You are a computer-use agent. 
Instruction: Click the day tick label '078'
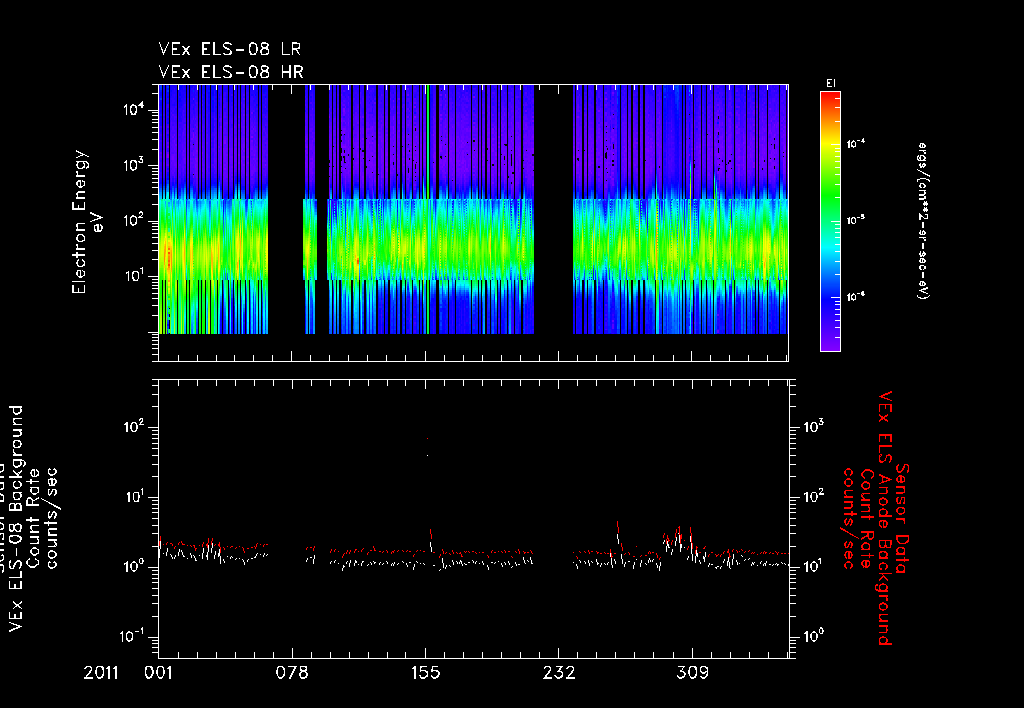[x=292, y=673]
